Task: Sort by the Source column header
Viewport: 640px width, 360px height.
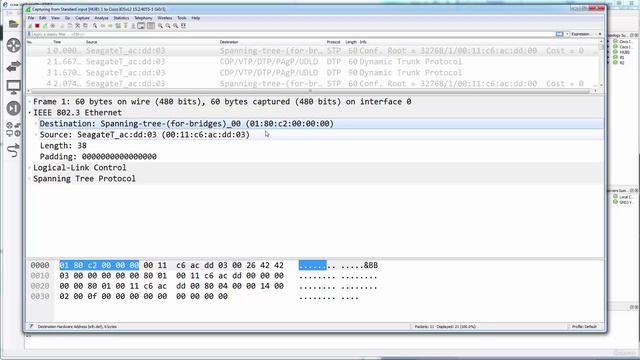Action: coord(91,42)
